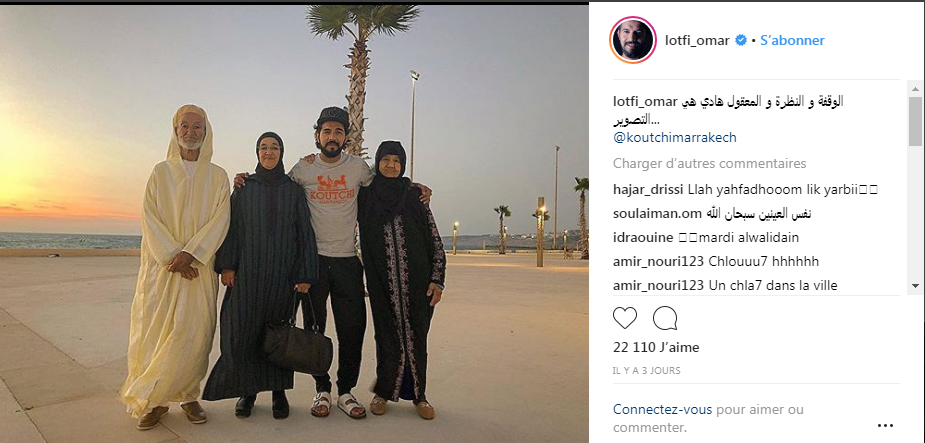Click the post photo of the family

pos(294,224)
